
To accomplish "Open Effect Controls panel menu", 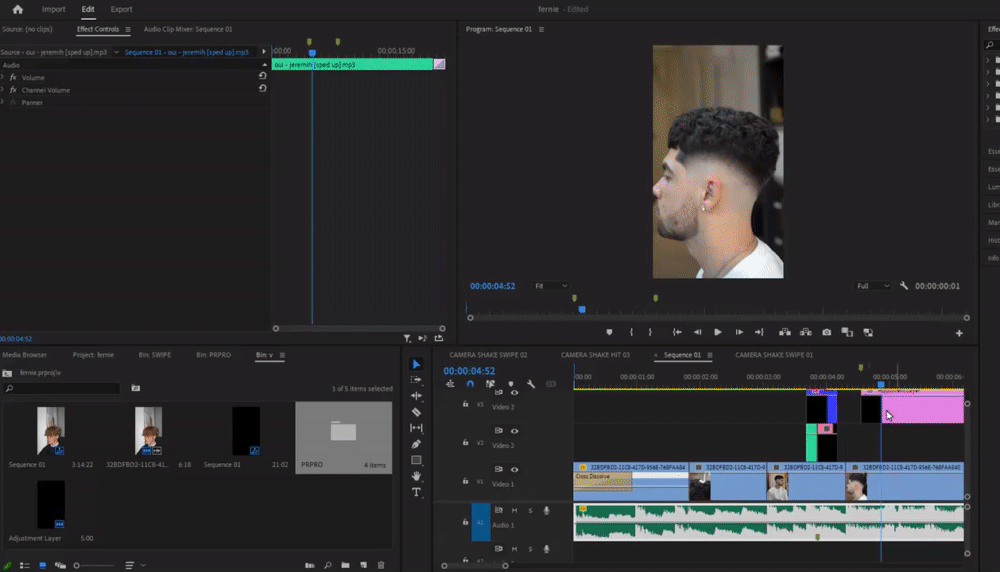I will [128, 29].
